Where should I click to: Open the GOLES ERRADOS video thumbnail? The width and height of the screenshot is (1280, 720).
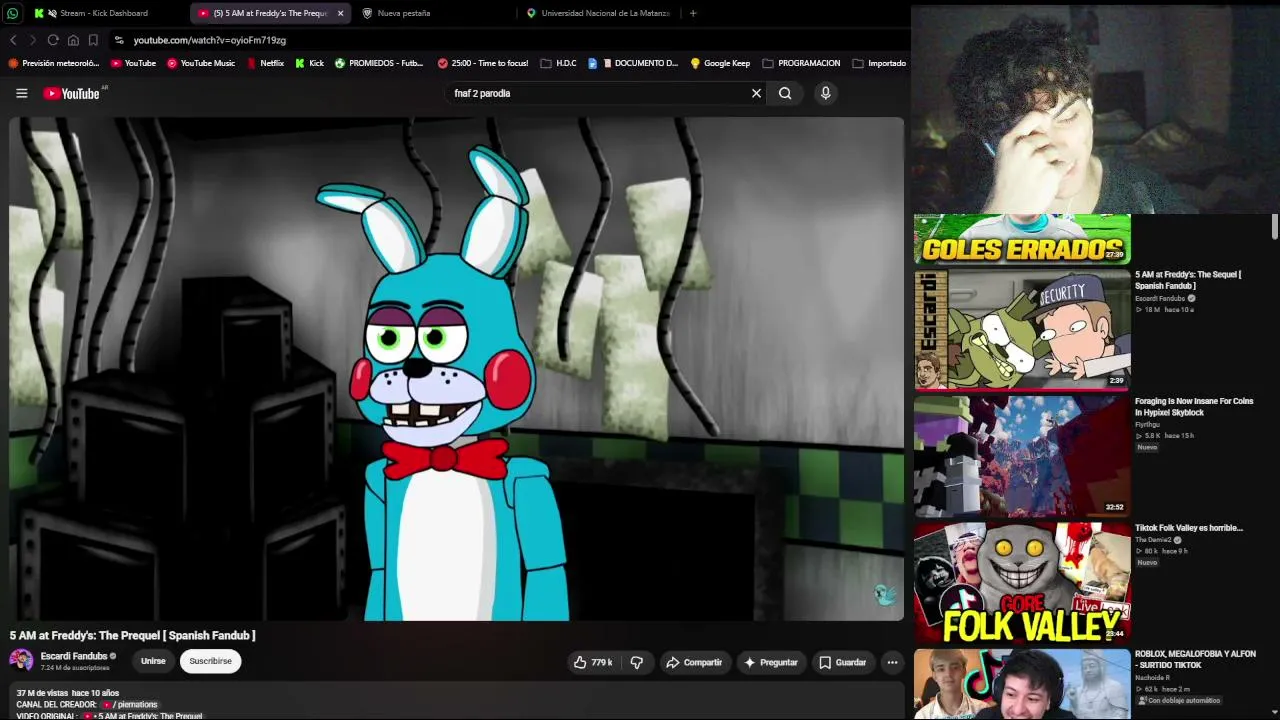[x=1022, y=238]
